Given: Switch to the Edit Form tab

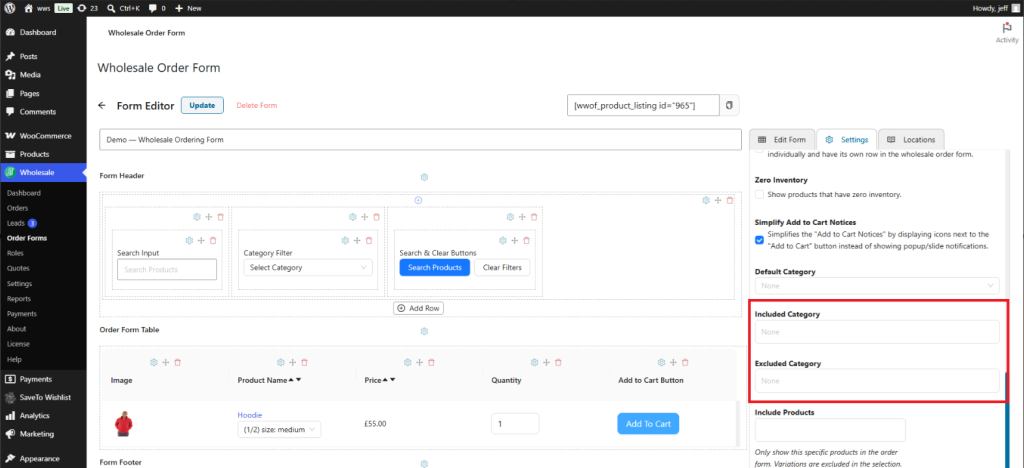Looking at the screenshot, I should coord(782,140).
